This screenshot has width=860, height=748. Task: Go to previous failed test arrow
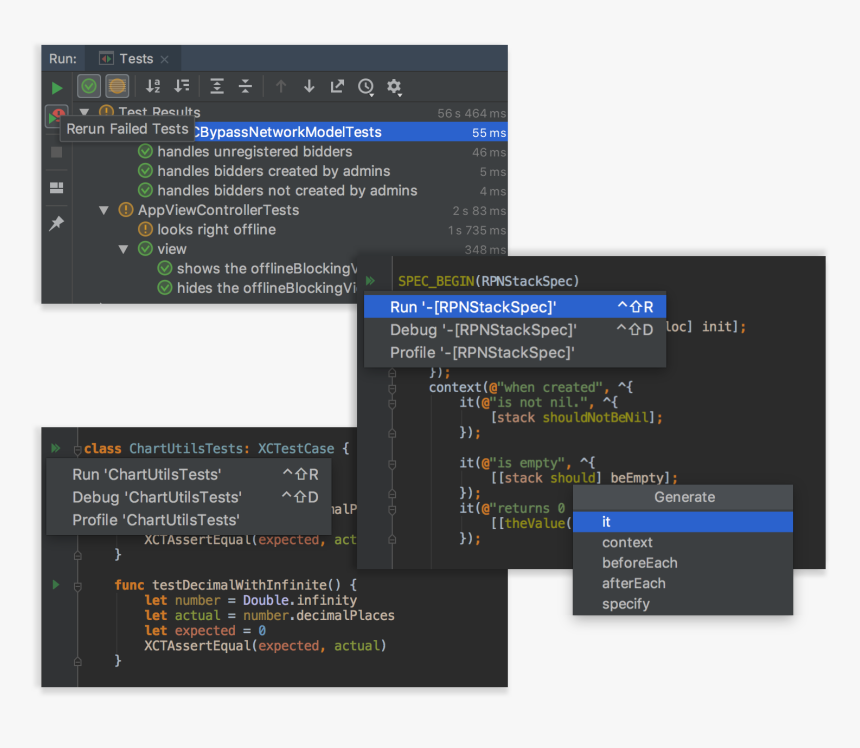click(281, 86)
